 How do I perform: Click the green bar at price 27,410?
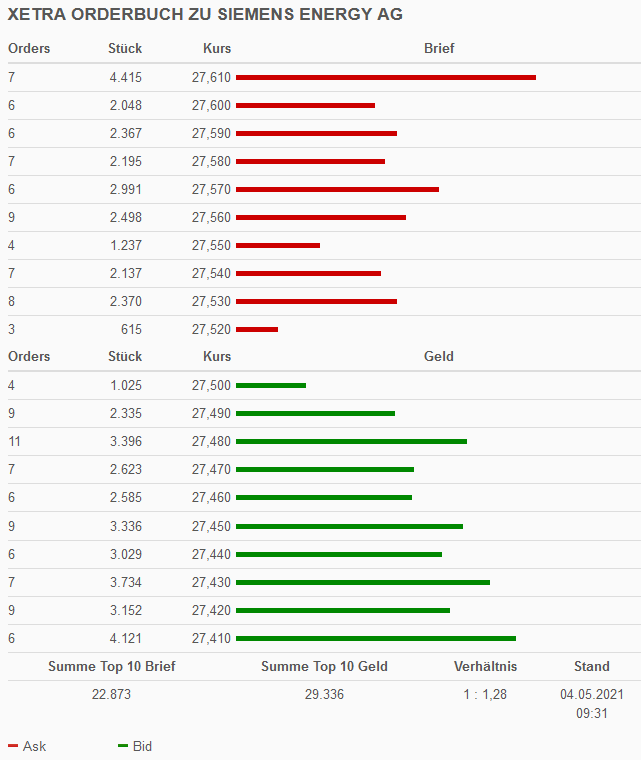coord(375,638)
